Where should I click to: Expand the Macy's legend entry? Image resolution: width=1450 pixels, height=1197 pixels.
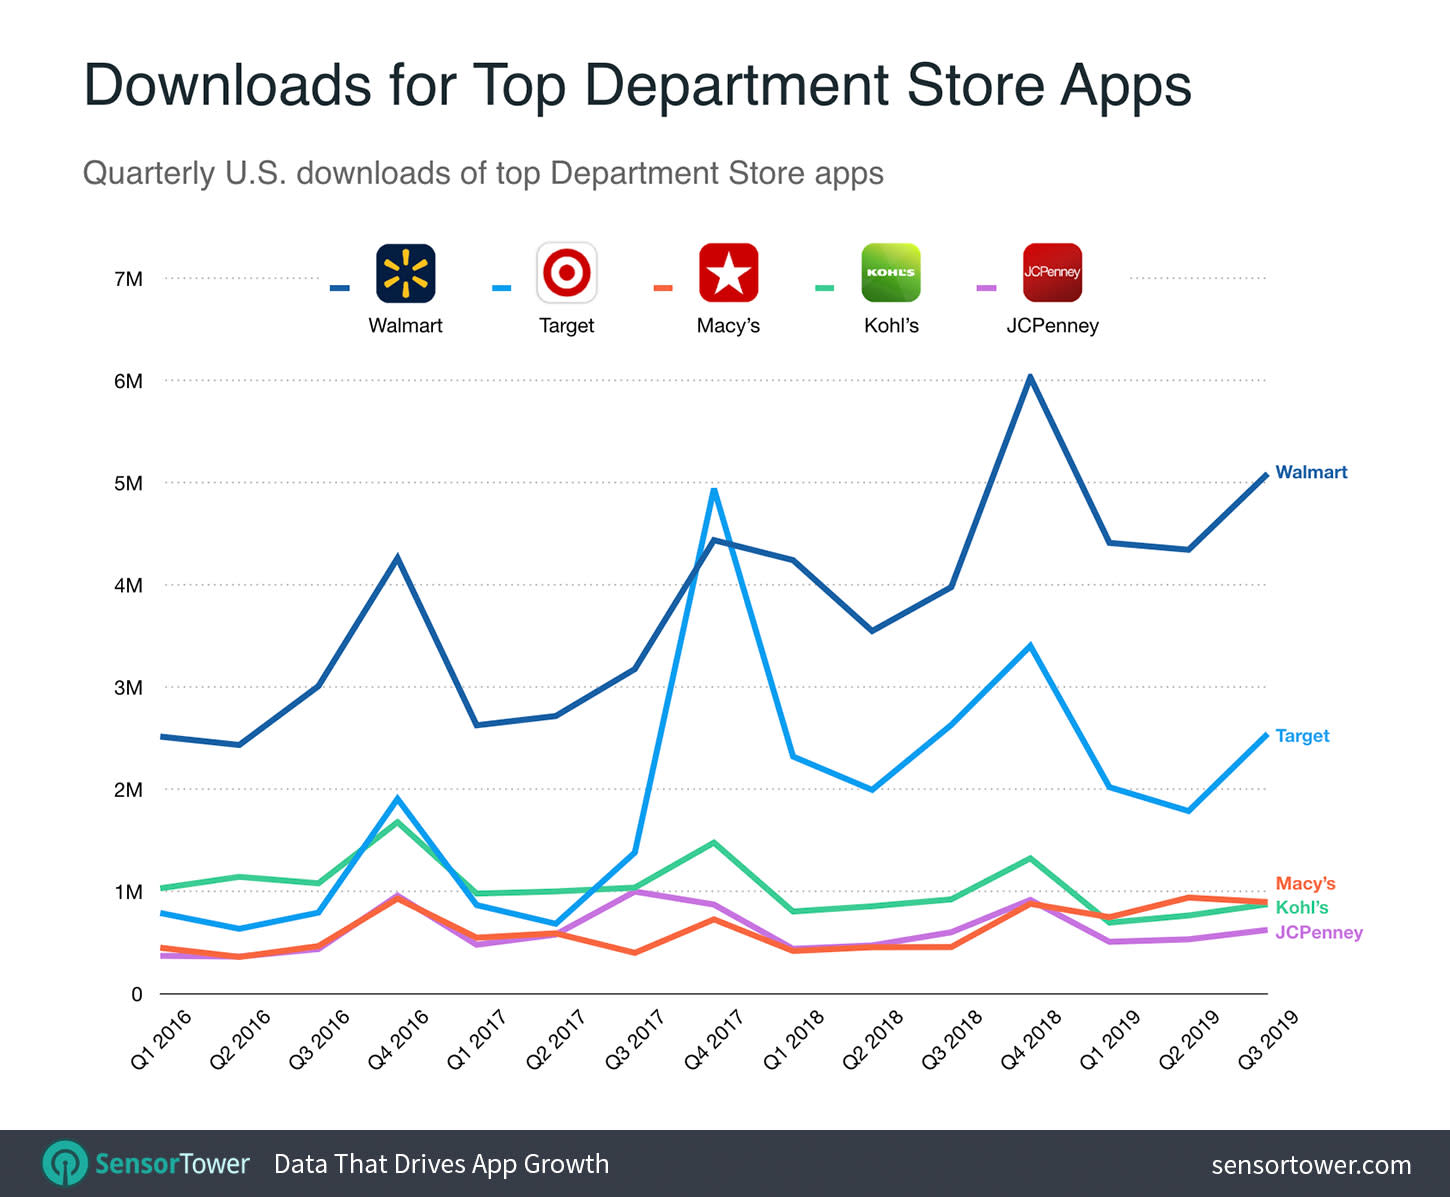coord(728,324)
